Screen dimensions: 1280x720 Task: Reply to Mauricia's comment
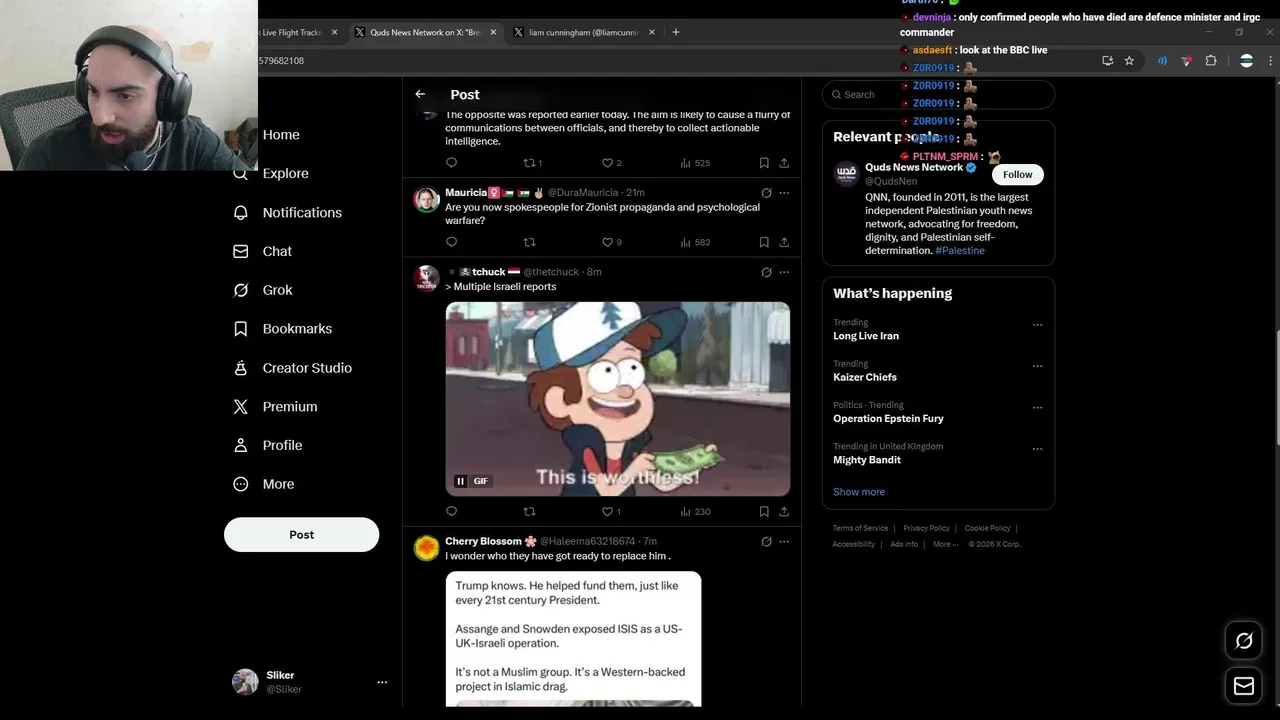[x=451, y=242]
